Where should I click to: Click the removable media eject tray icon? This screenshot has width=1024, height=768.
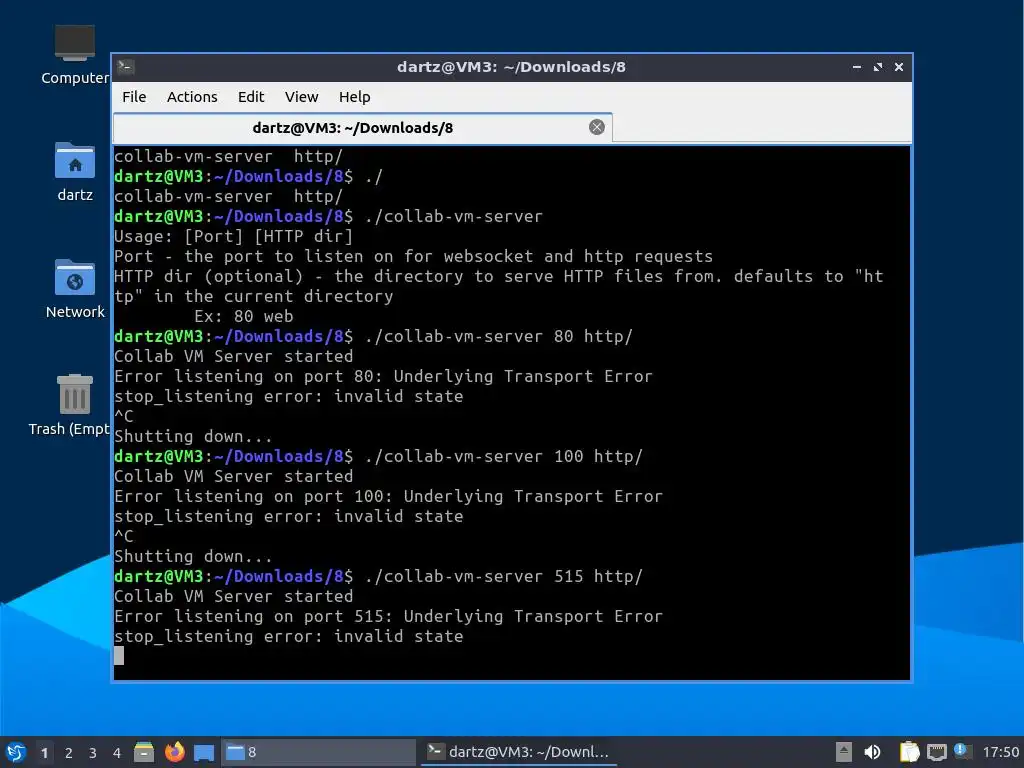(843, 752)
